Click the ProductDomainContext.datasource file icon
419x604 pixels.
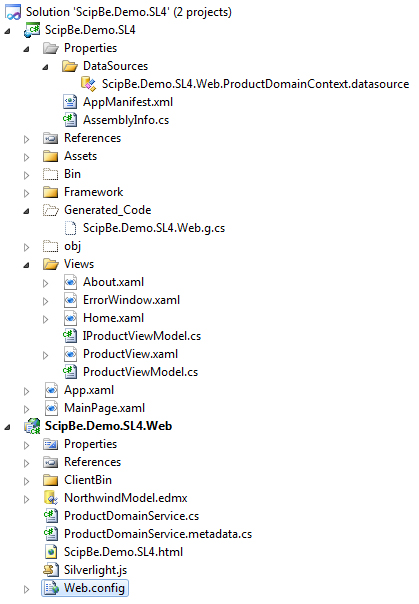point(88,84)
